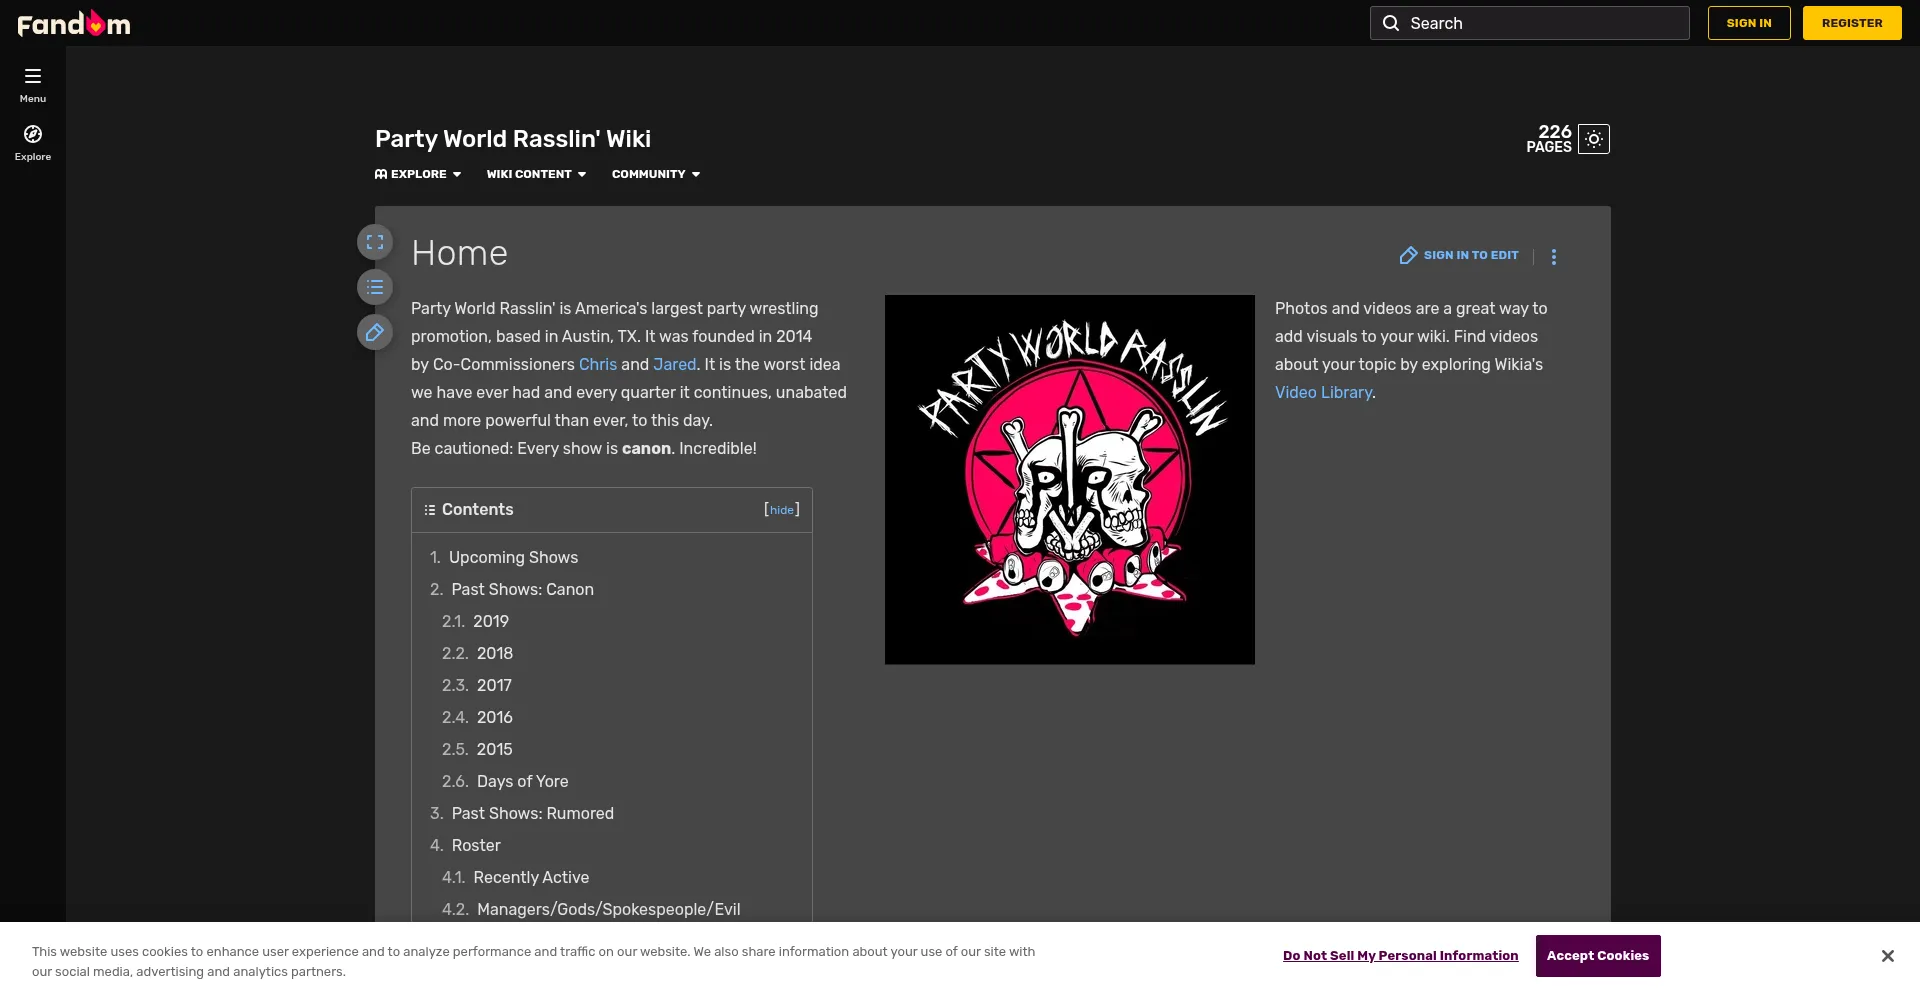
Task: Close the cookie banner with X
Action: [x=1887, y=956]
